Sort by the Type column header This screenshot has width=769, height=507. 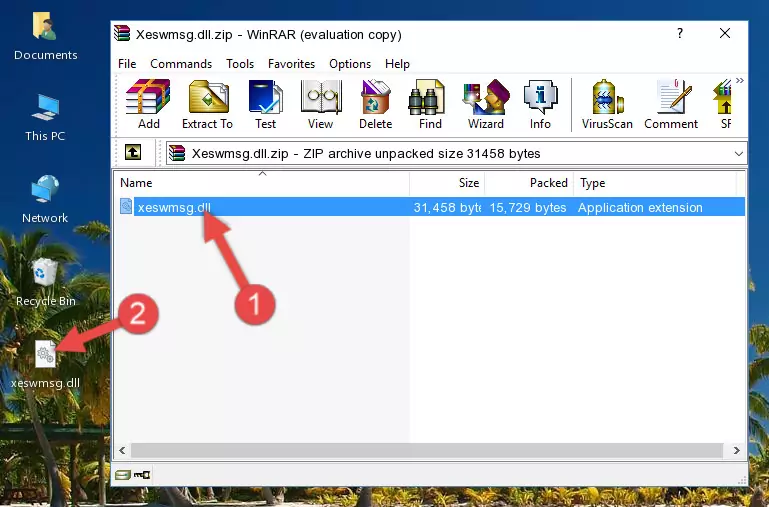655,183
